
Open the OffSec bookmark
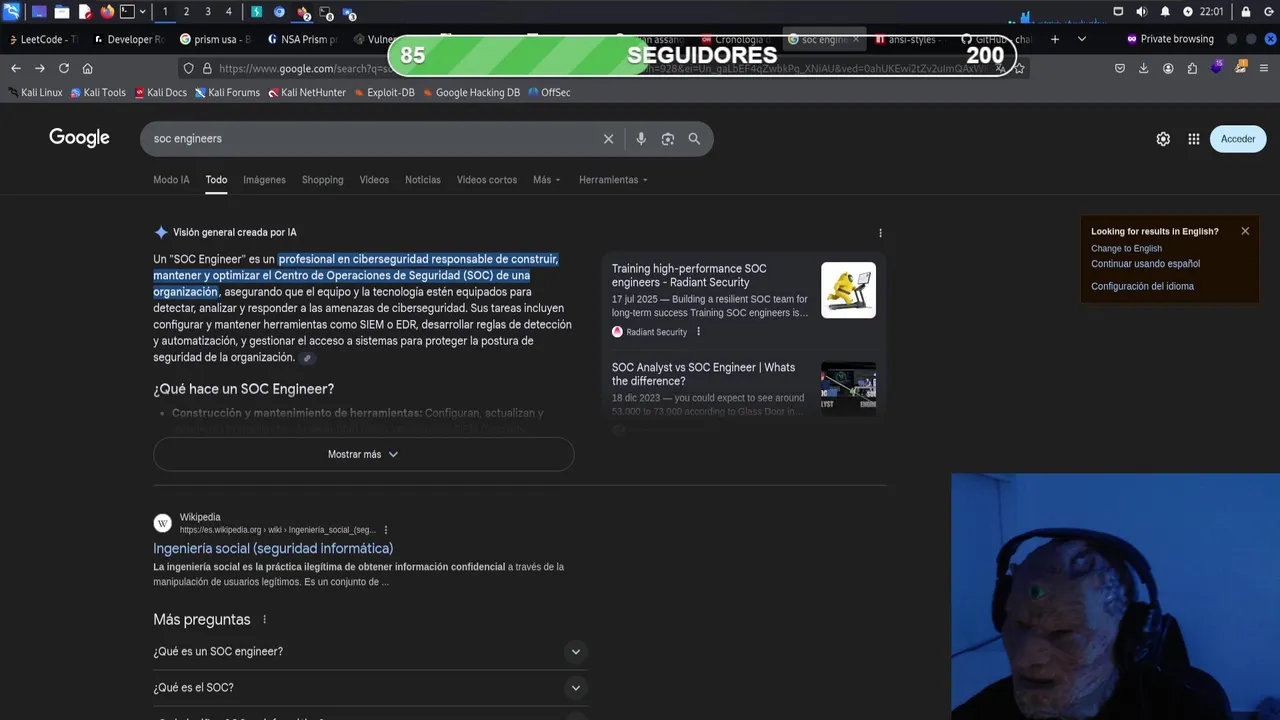(x=549, y=92)
